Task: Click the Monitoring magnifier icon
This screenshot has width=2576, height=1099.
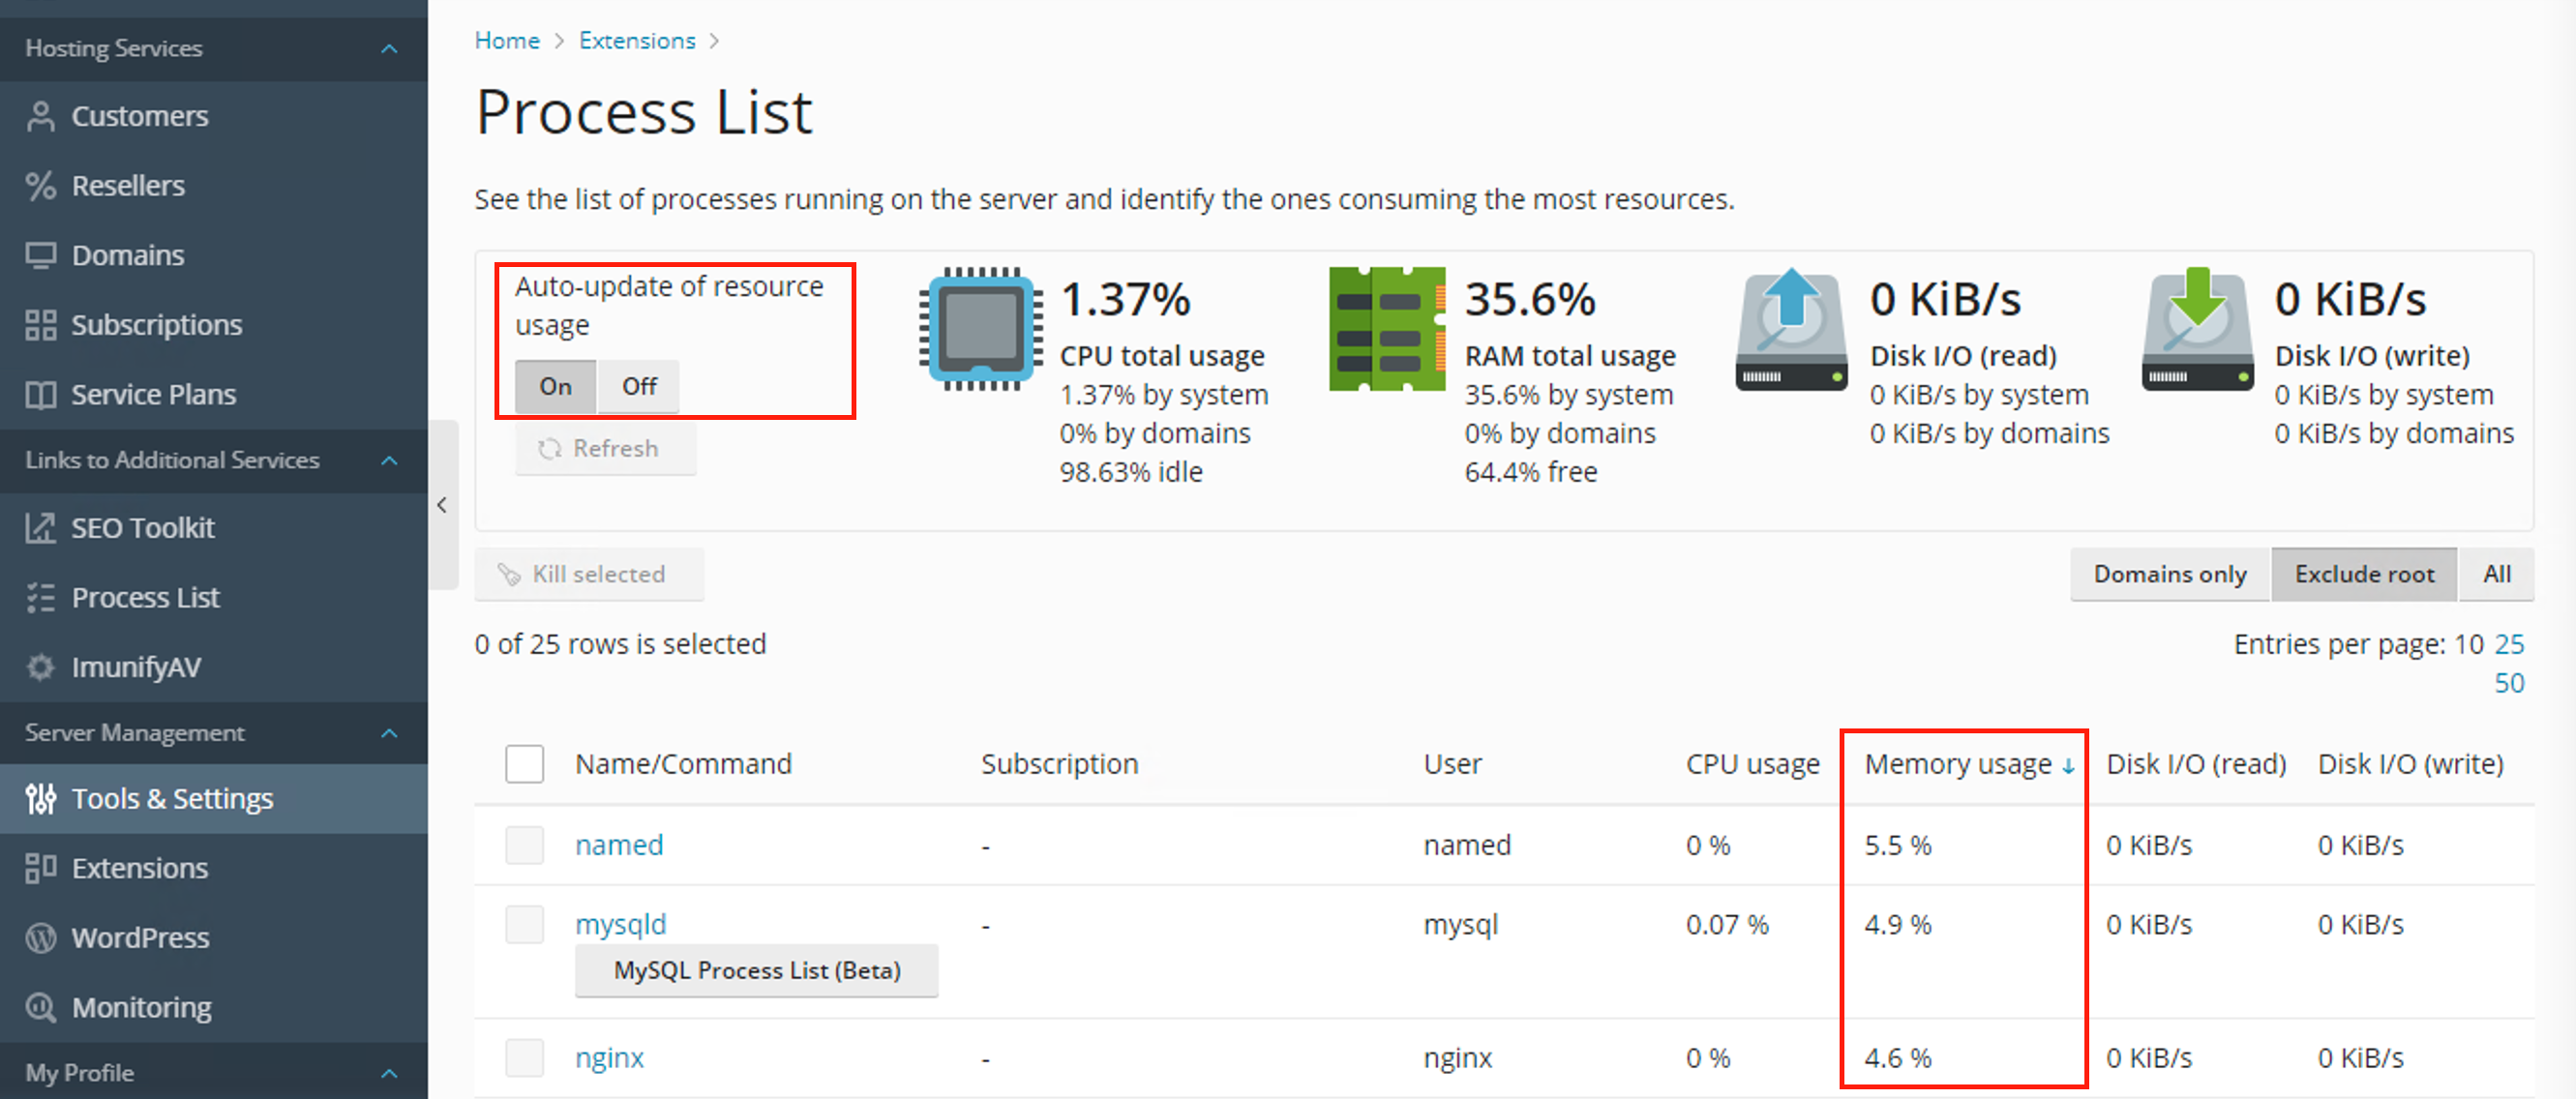Action: pos(41,1007)
